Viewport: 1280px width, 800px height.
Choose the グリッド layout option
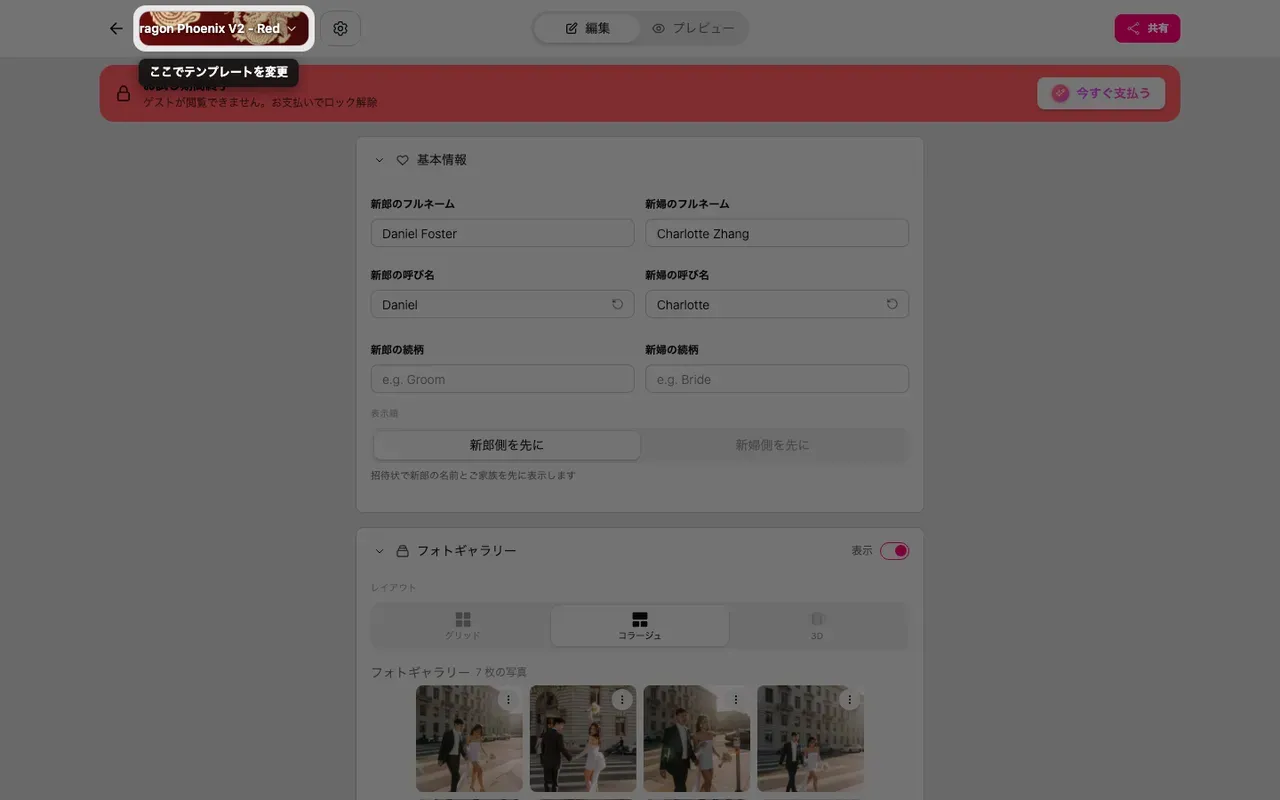coord(462,626)
